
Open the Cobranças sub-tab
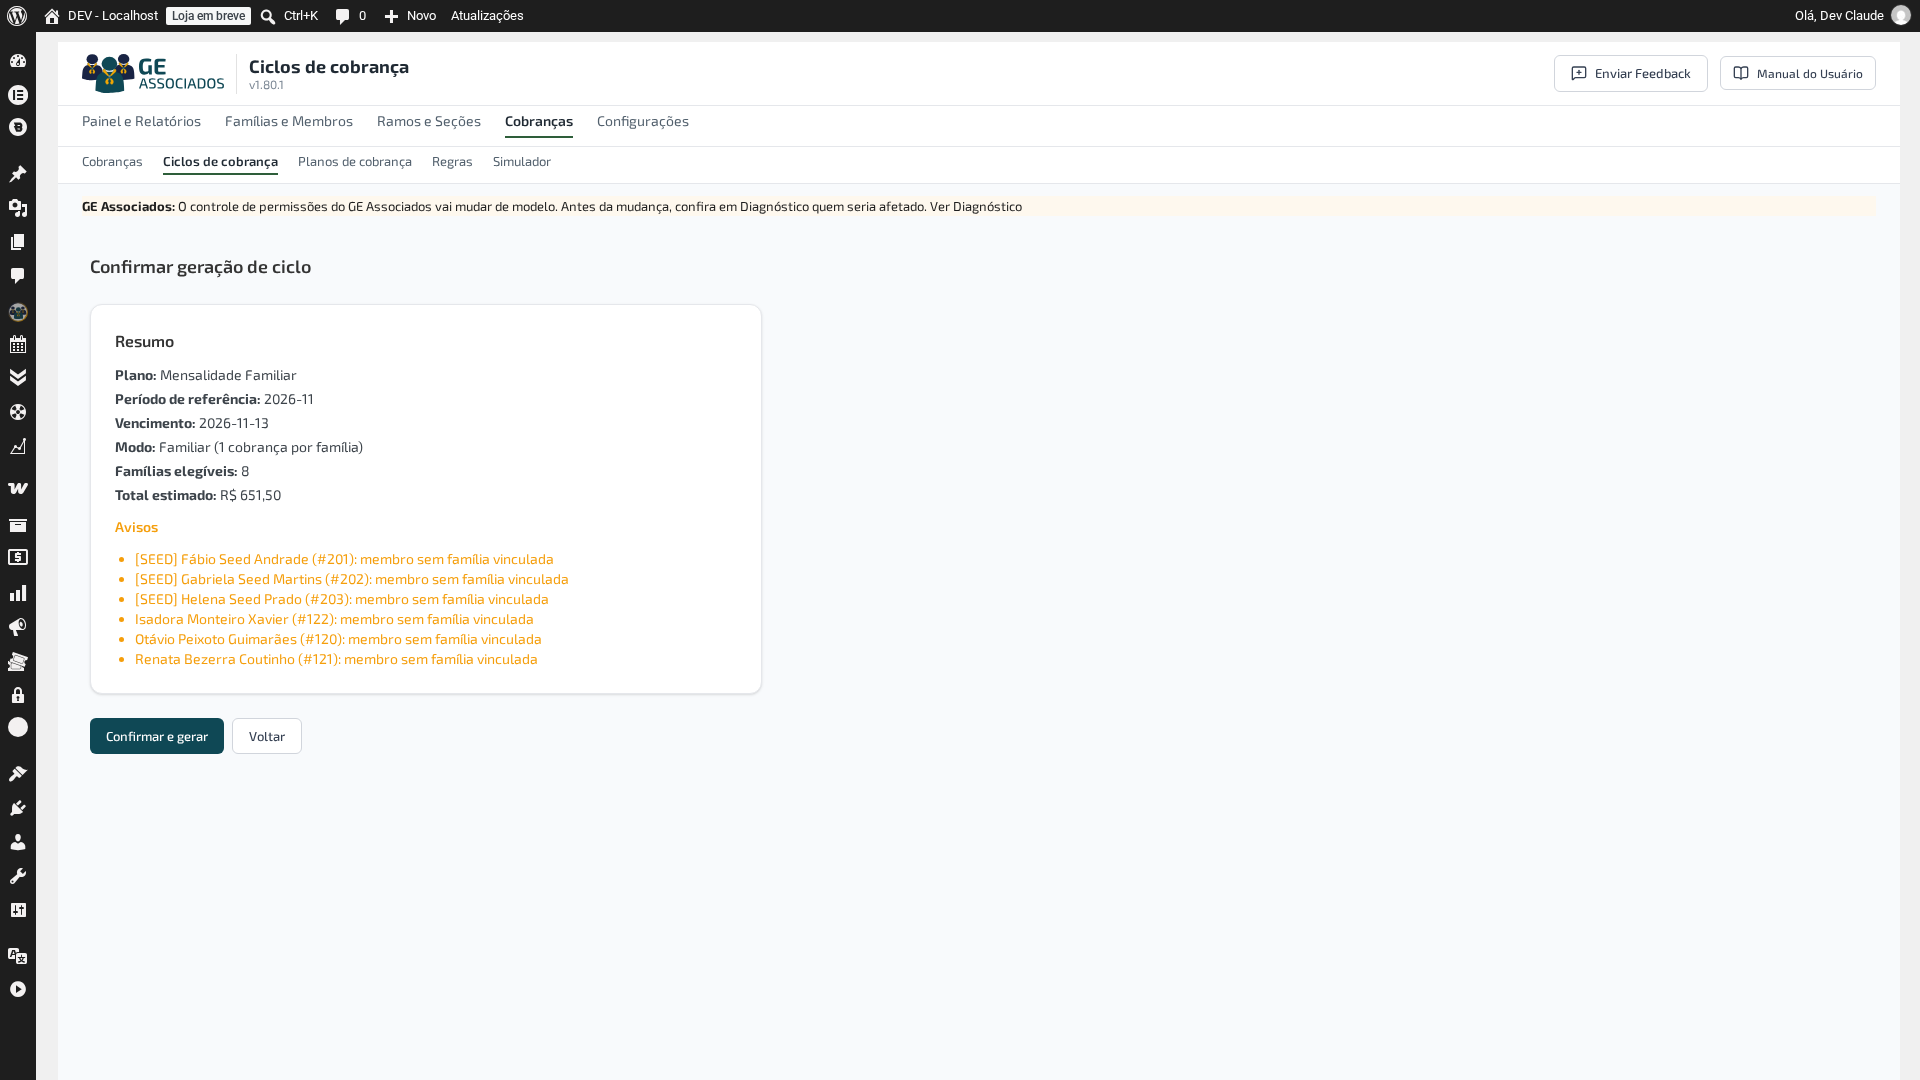112,161
